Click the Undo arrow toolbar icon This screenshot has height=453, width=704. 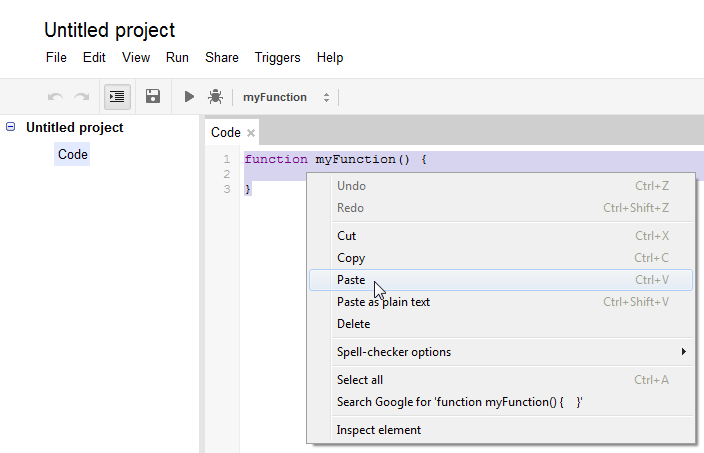(55, 97)
